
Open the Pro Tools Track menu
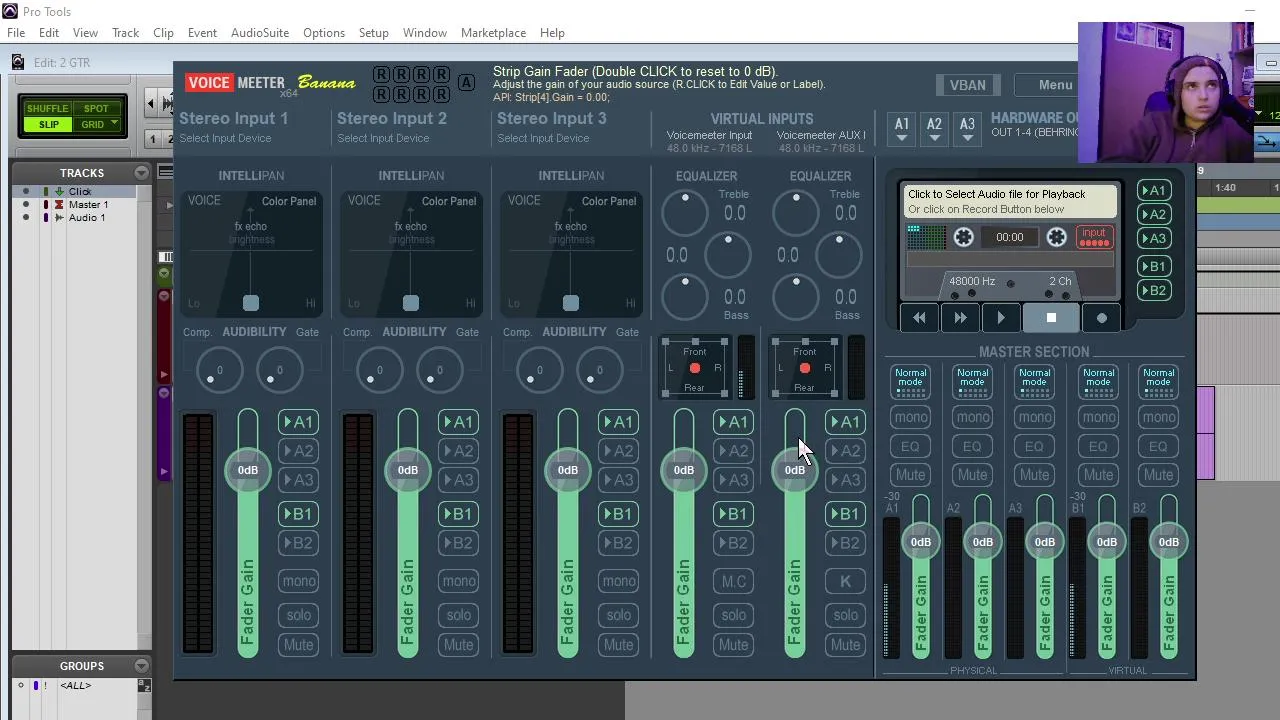pyautogui.click(x=125, y=33)
